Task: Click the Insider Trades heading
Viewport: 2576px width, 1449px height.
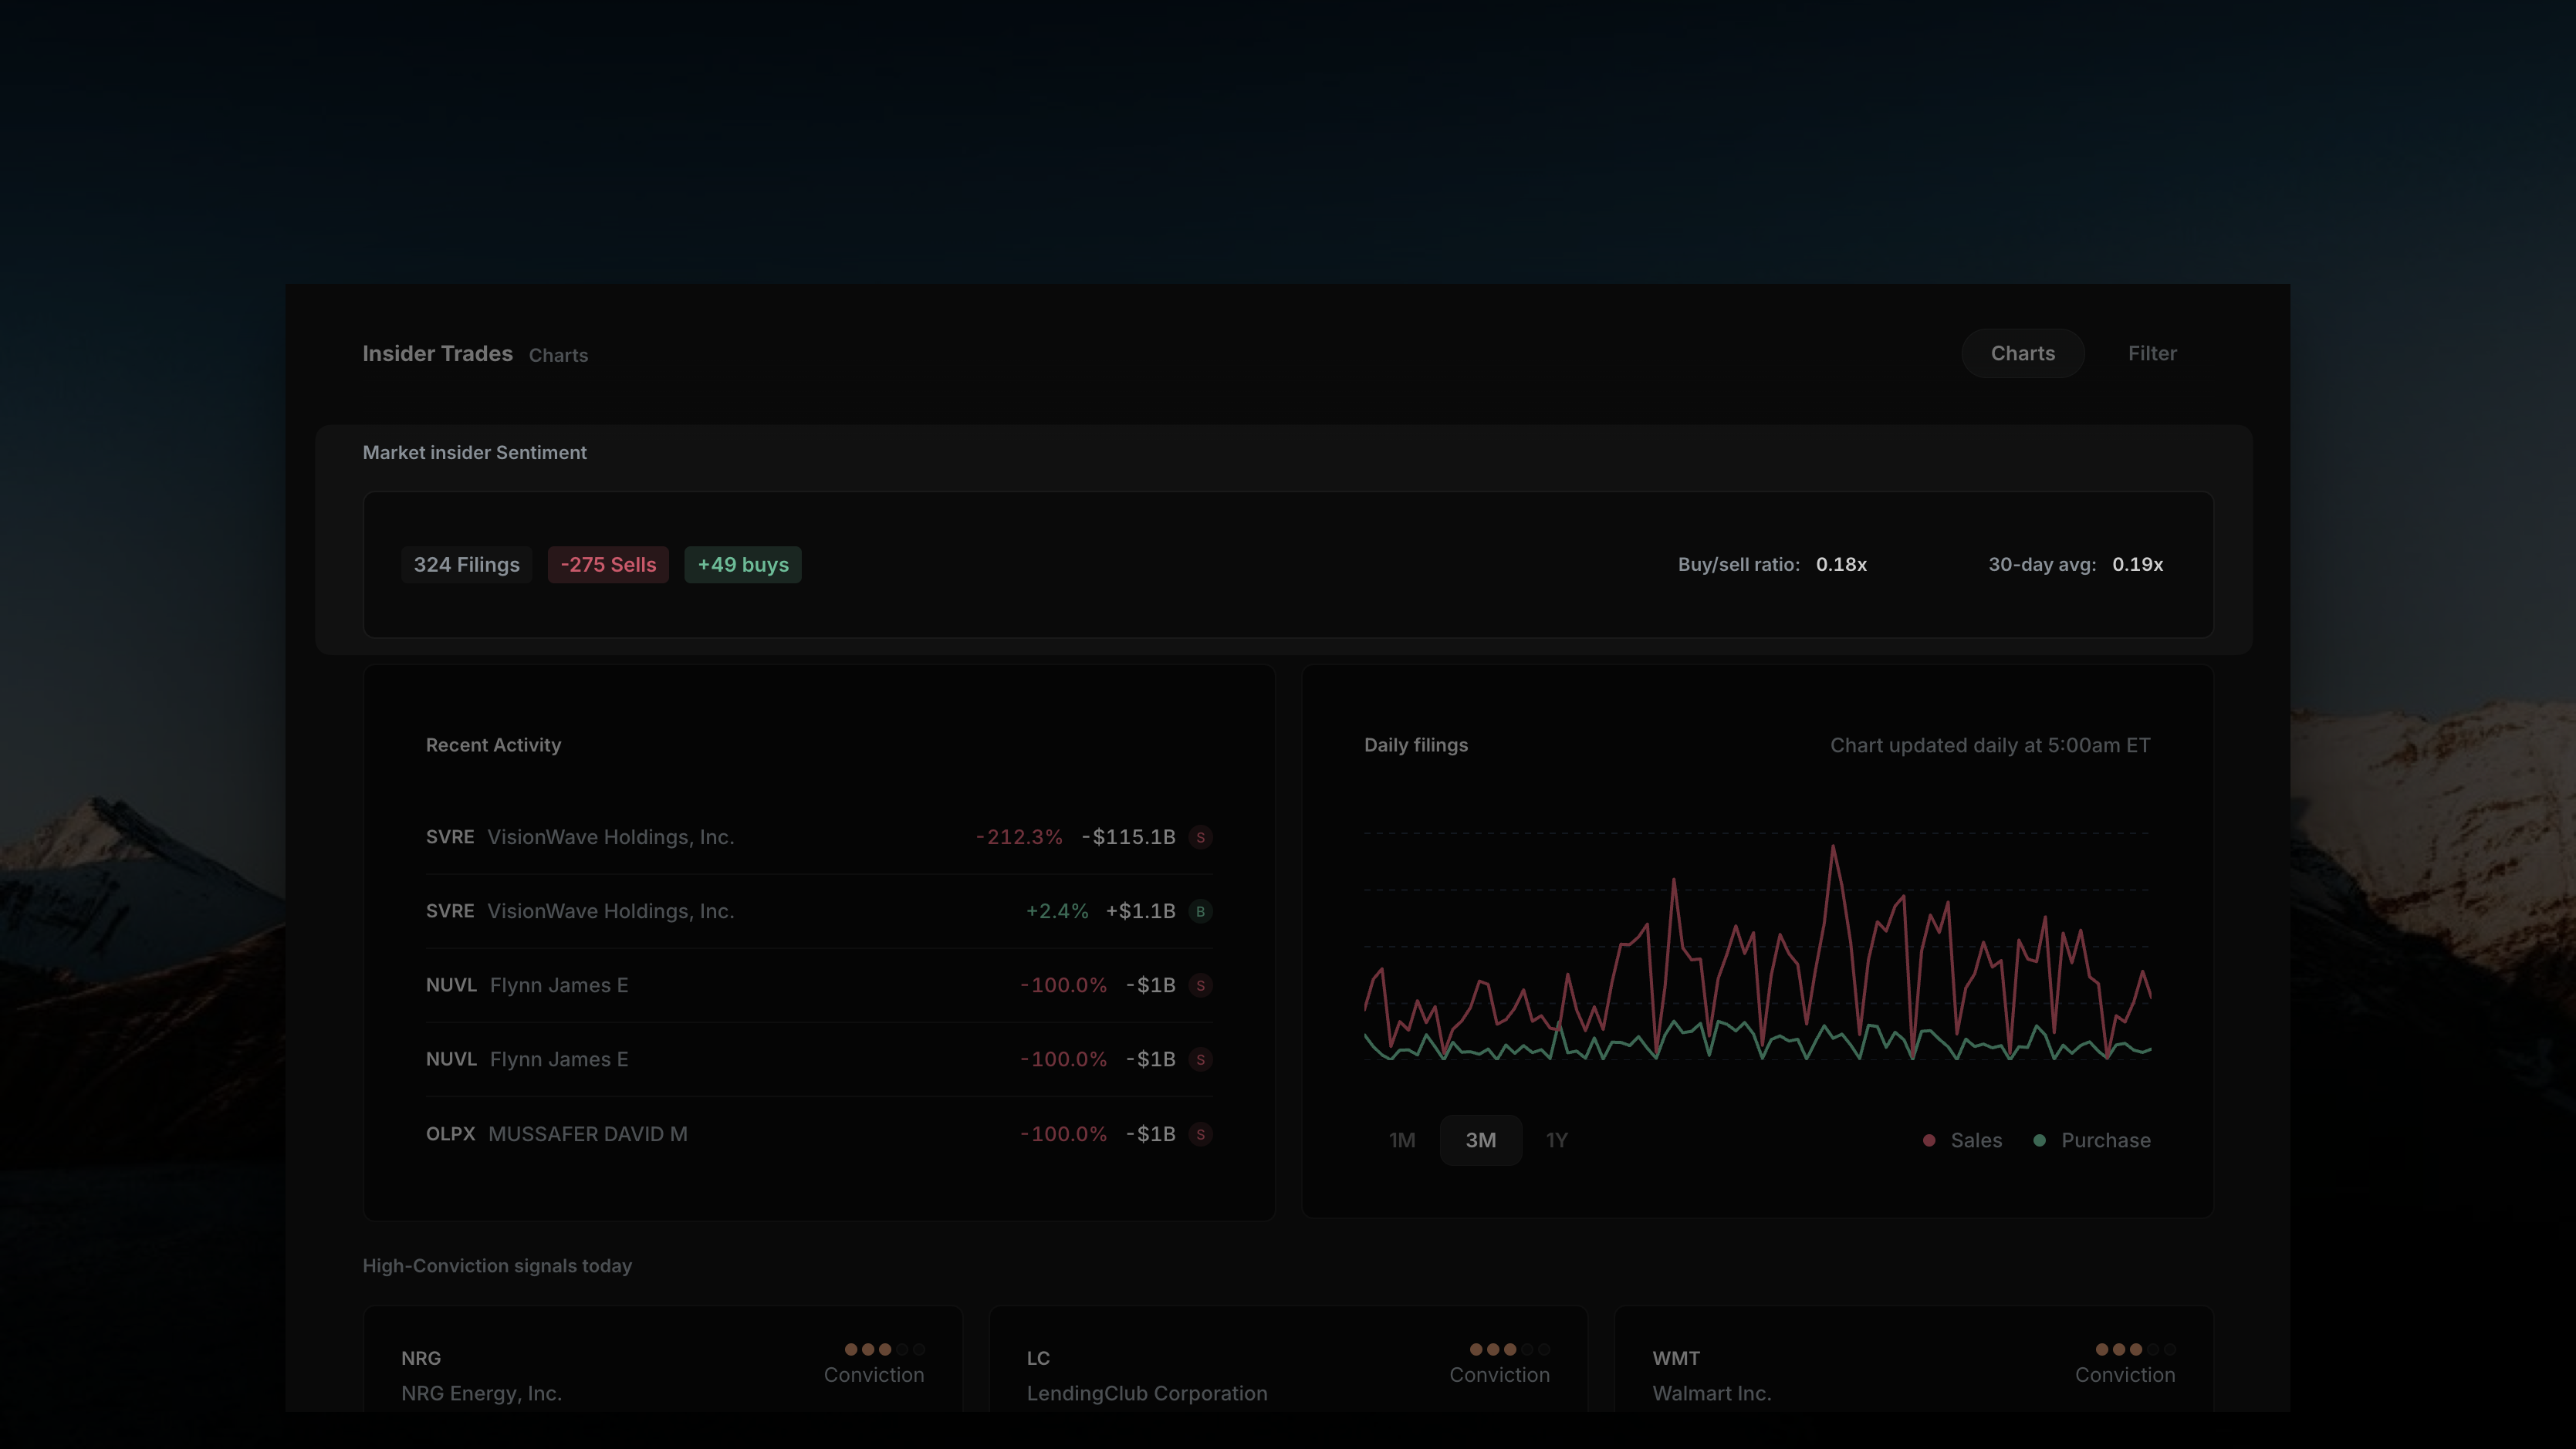Action: click(437, 353)
